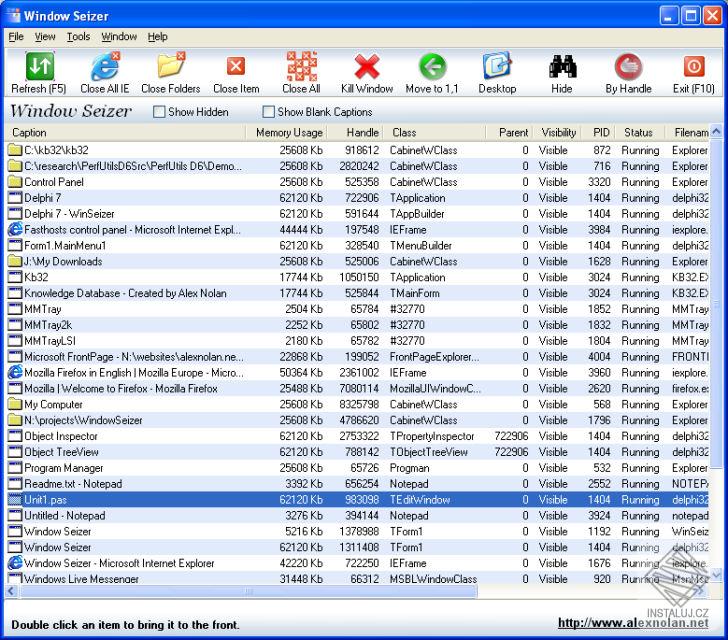The image size is (728, 640).
Task: Sort list by Memory Usage column header
Action: pyautogui.click(x=288, y=133)
